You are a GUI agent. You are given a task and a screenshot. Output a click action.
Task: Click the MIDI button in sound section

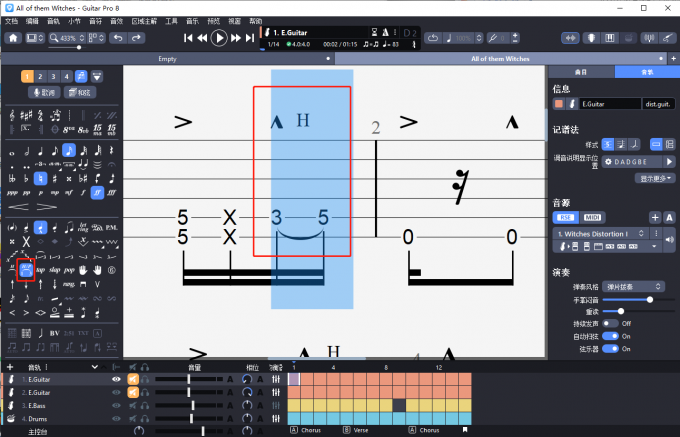pyautogui.click(x=592, y=217)
